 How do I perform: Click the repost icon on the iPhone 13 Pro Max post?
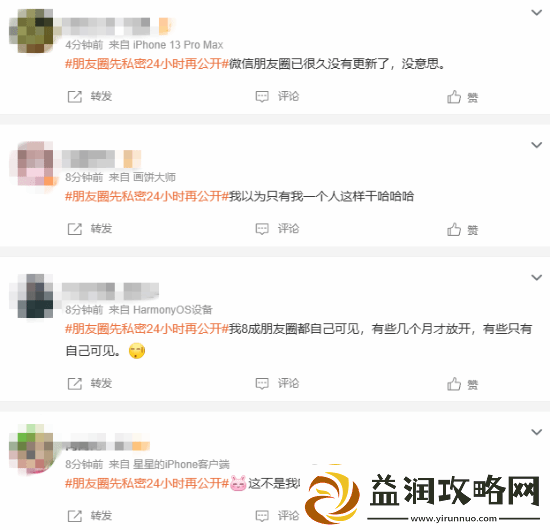click(74, 96)
